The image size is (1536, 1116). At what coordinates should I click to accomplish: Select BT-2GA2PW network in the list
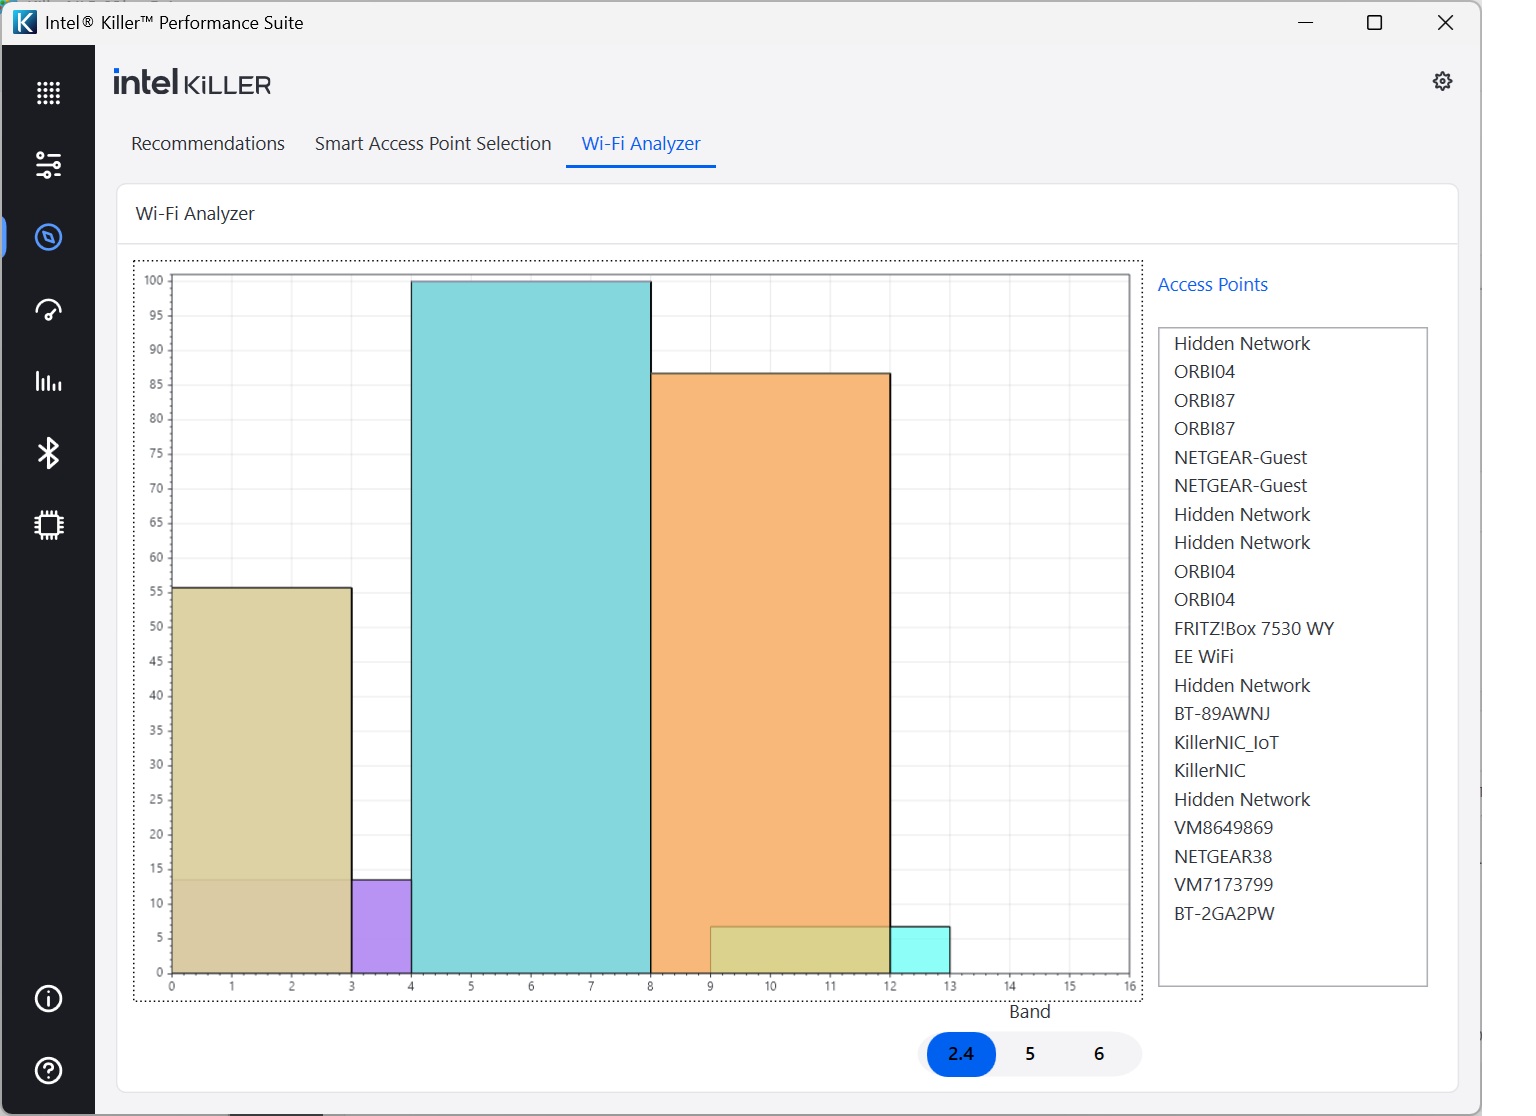tap(1224, 913)
